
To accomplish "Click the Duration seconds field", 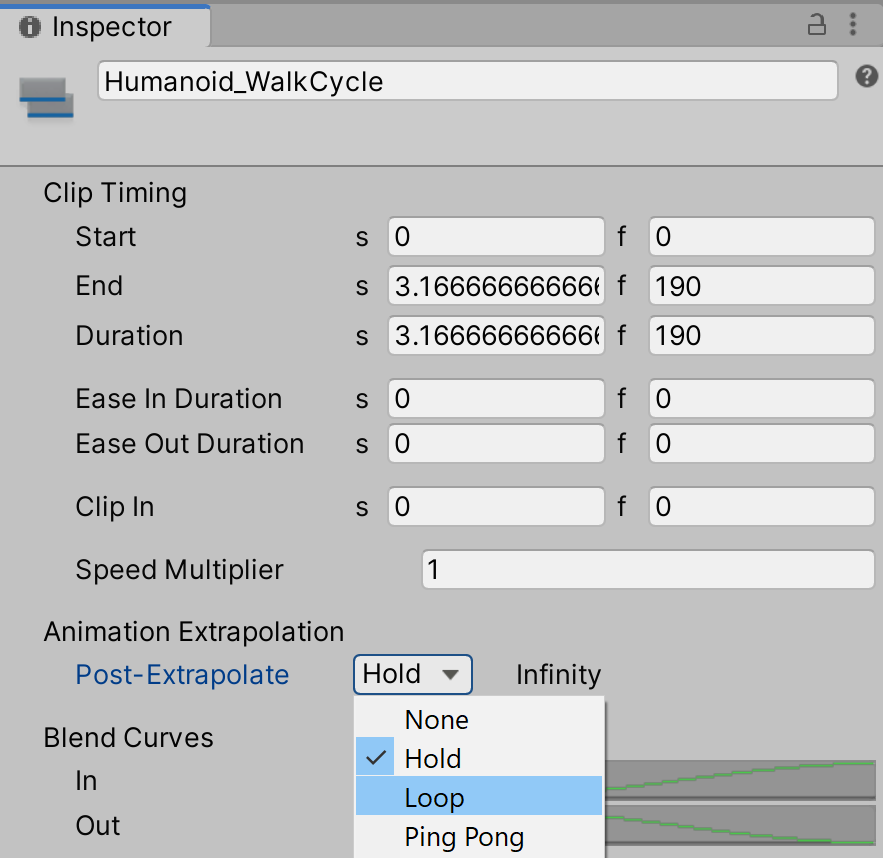I will point(496,335).
